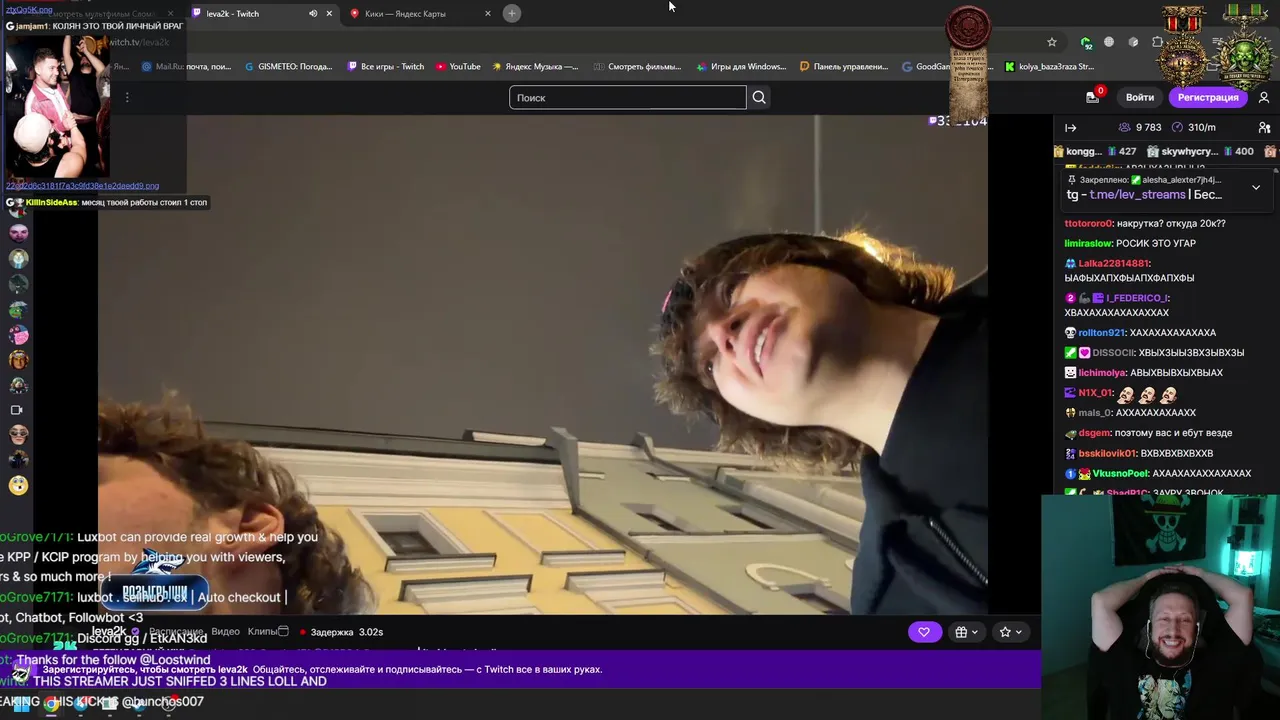Open the Игры для Windows bookmark

(x=740, y=67)
